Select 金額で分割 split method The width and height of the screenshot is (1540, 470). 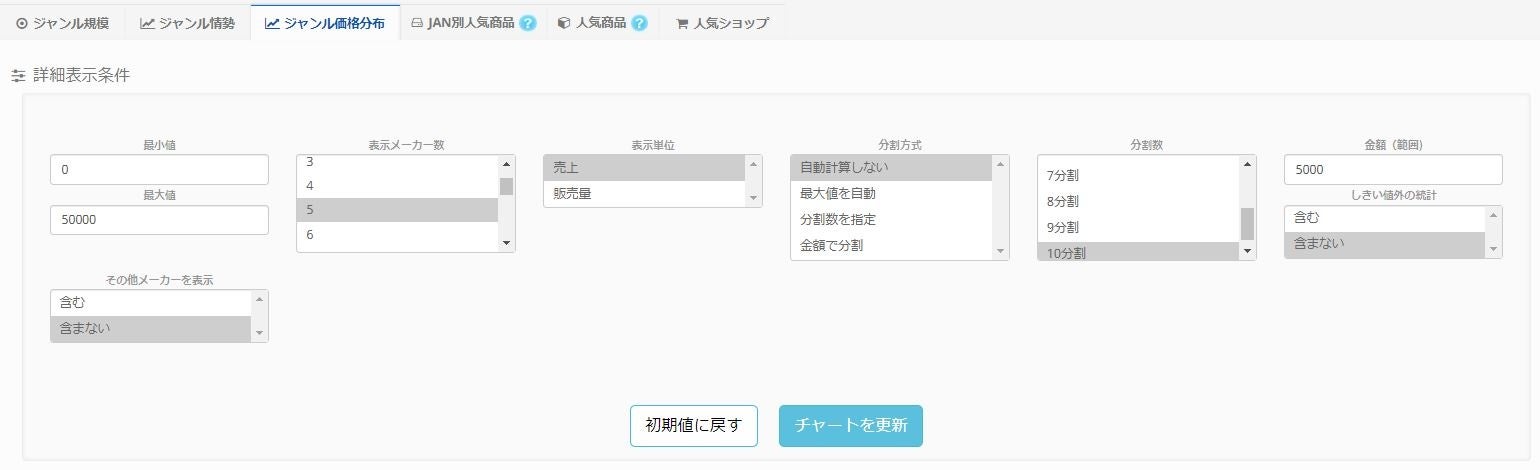890,245
